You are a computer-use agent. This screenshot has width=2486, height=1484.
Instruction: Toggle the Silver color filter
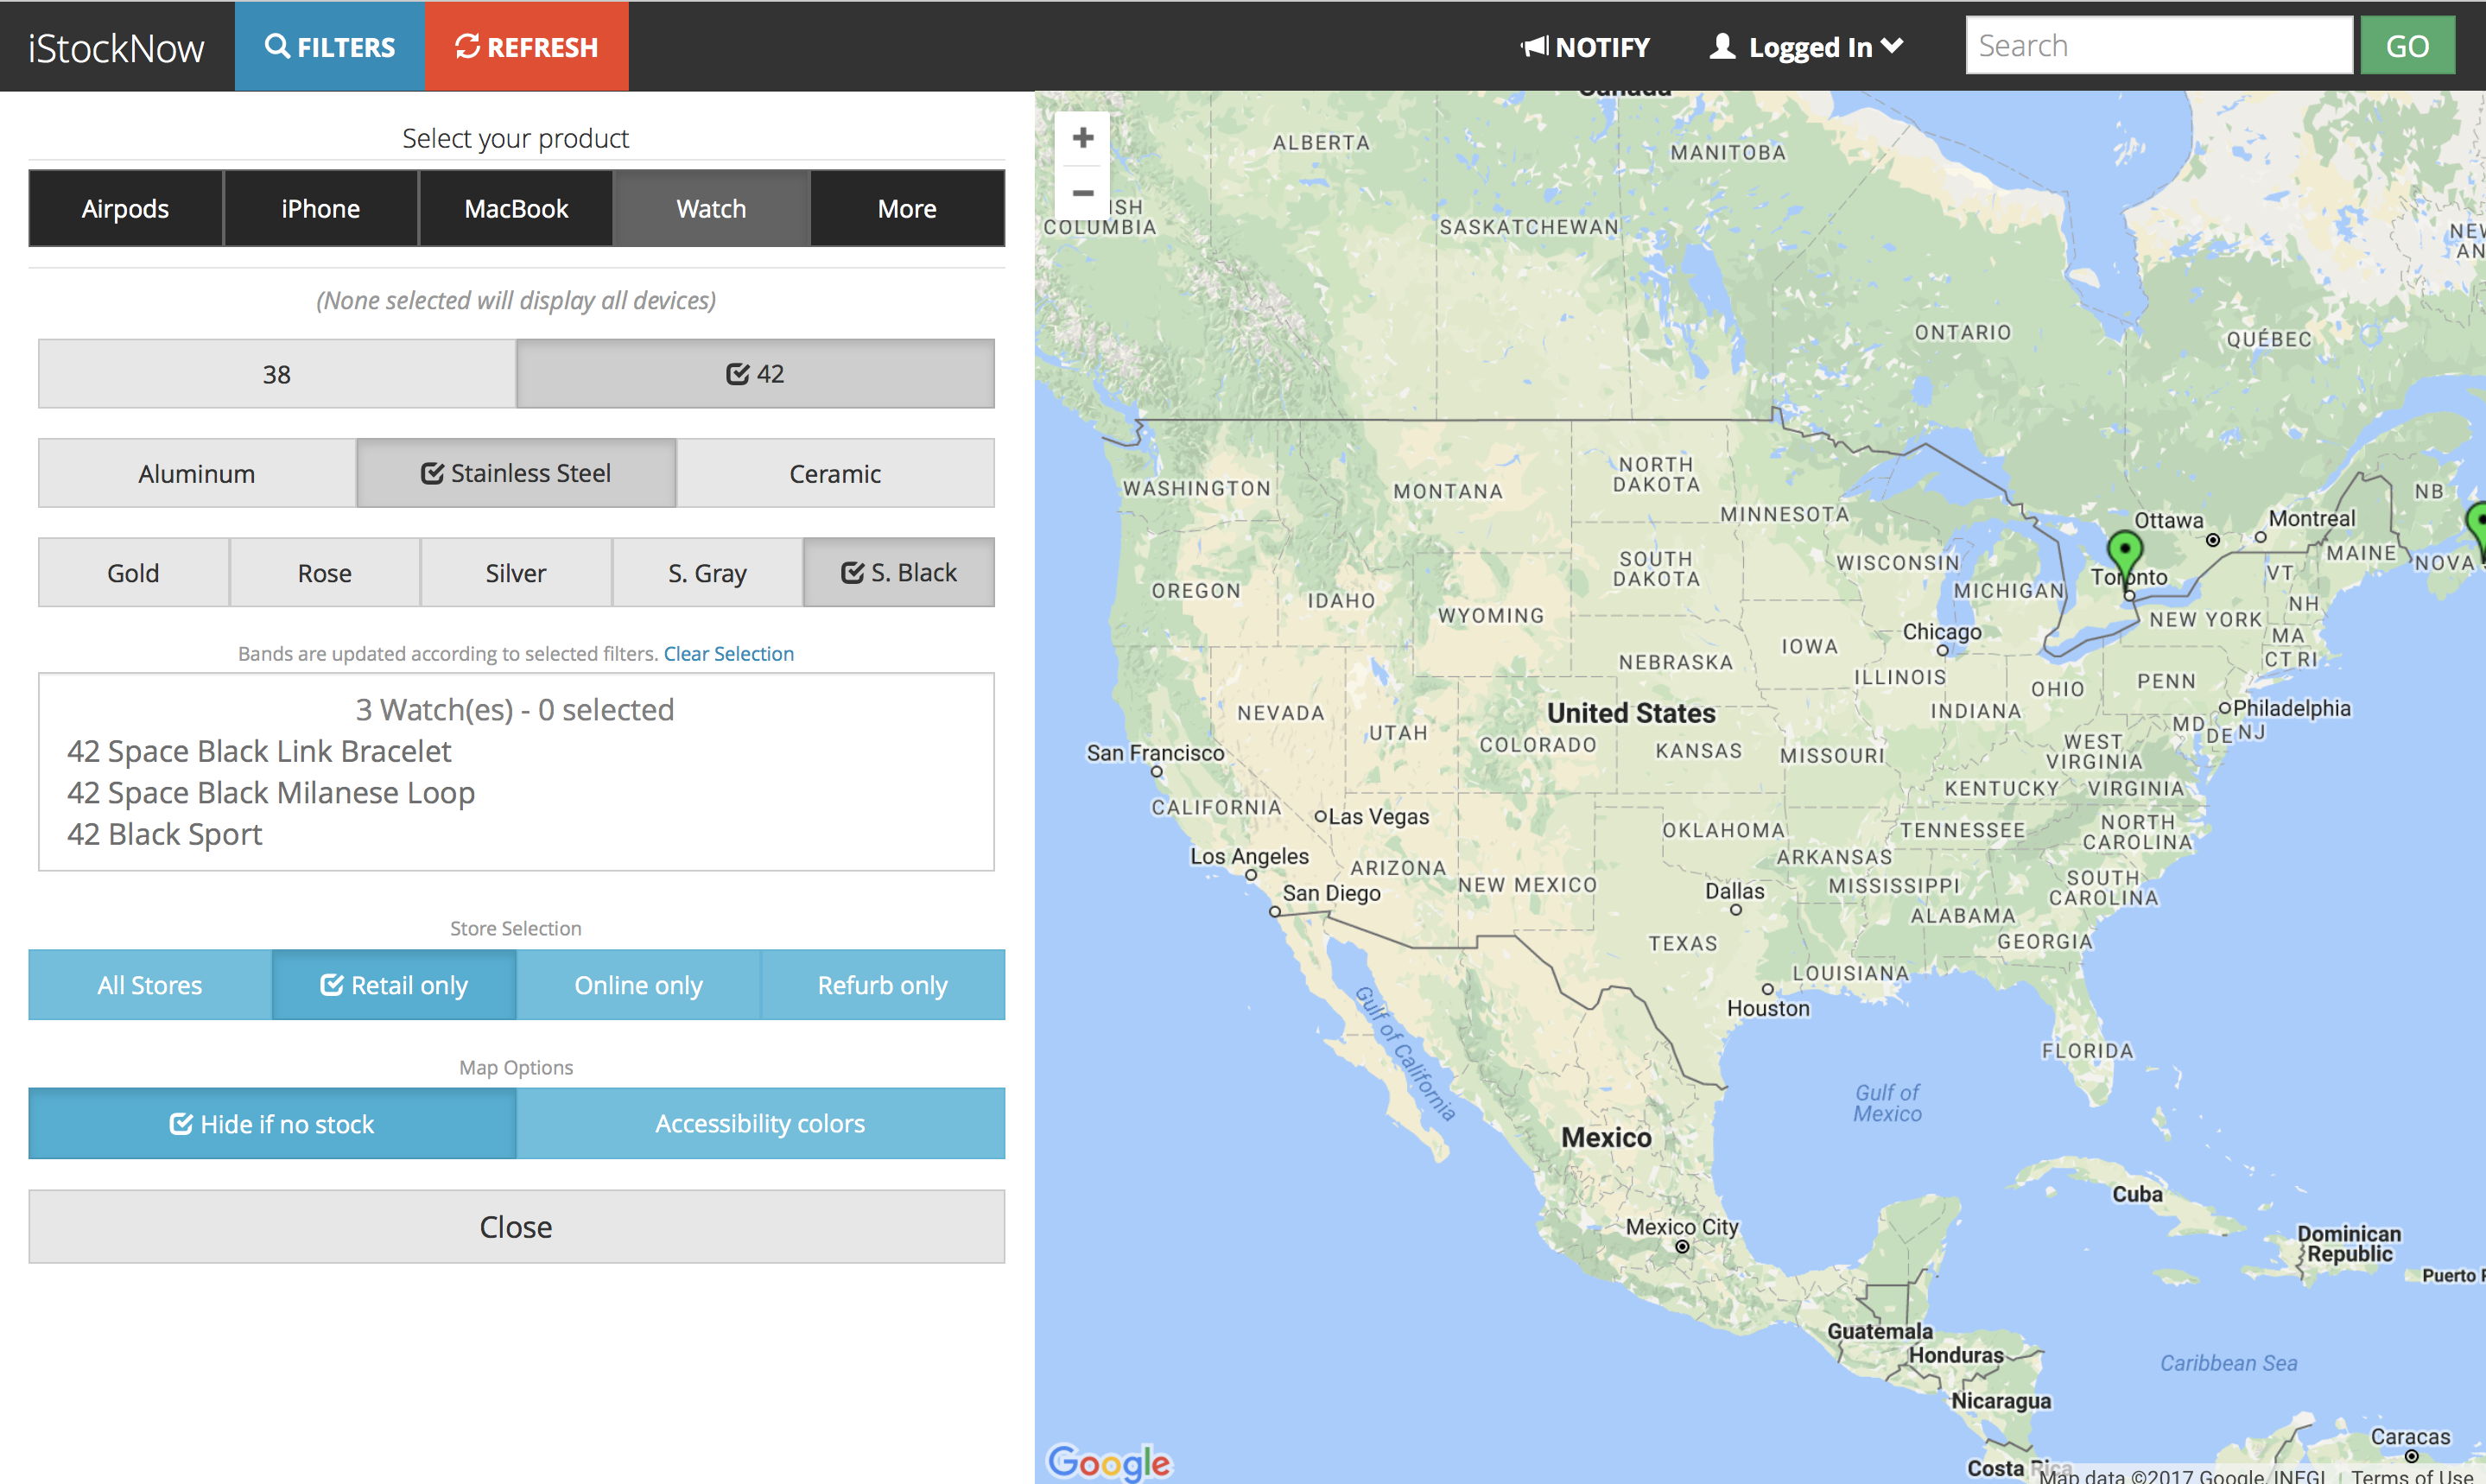pyautogui.click(x=516, y=573)
